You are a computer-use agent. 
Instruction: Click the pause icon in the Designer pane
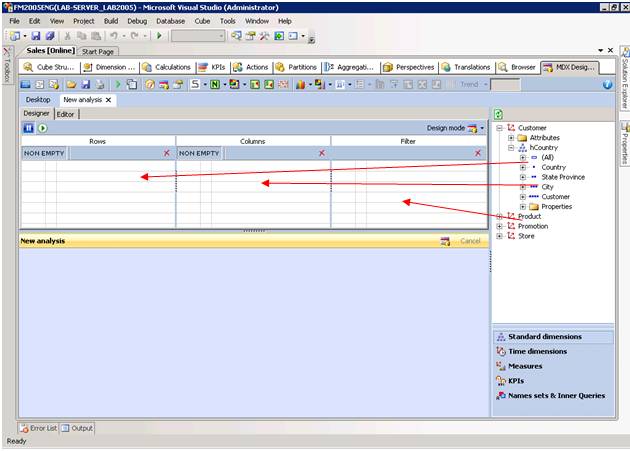[x=29, y=128]
